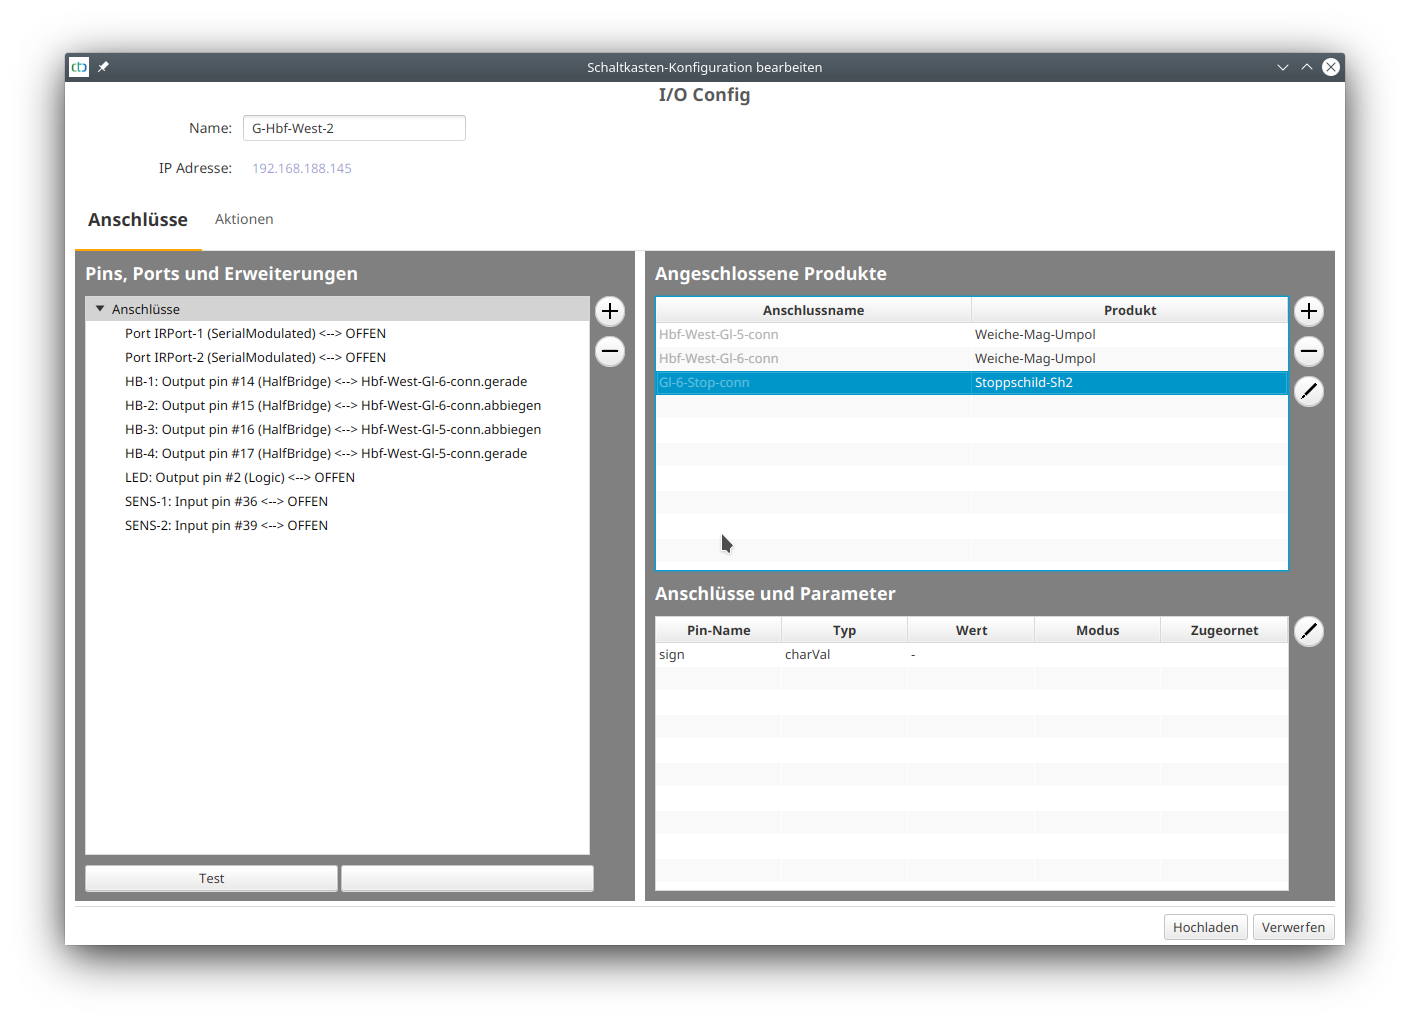The image size is (1410, 1022).
Task: Click the add icon in Pins, Ports und Erweiterungen
Action: 609,311
